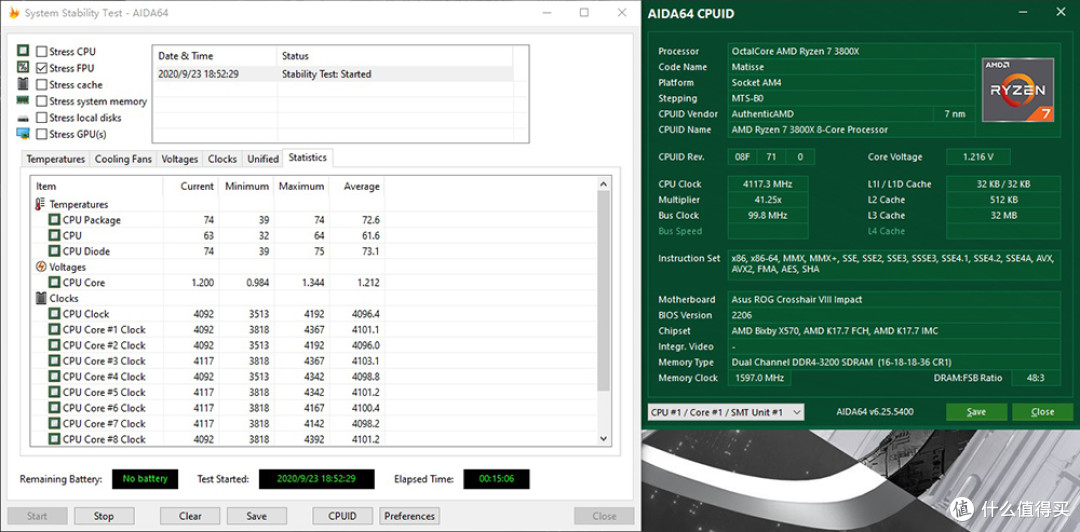Click the Stop button

(104, 516)
